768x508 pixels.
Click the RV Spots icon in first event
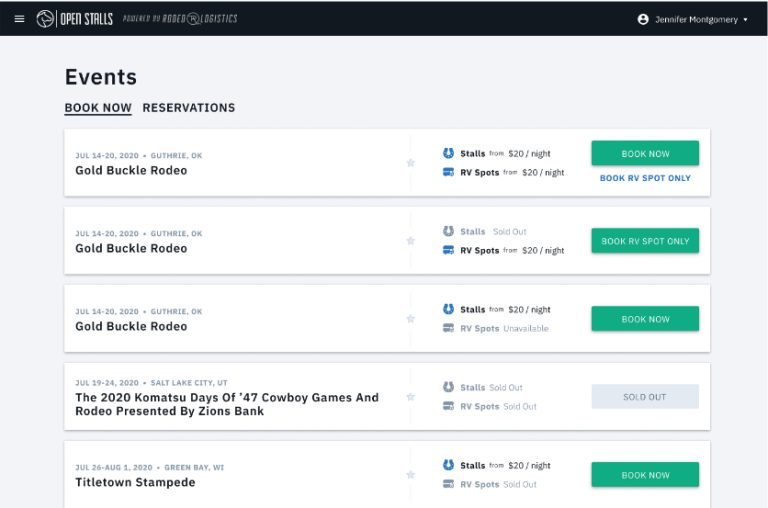click(x=449, y=172)
